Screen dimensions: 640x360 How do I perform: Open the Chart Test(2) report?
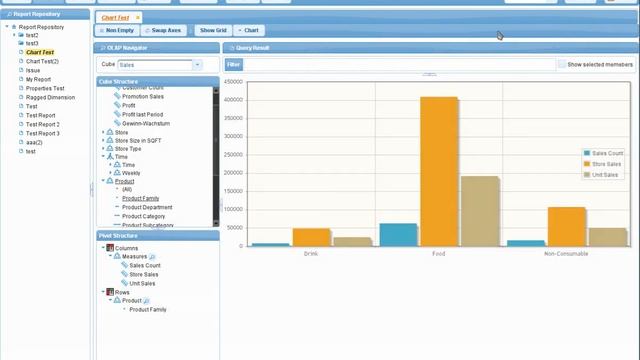coord(42,61)
